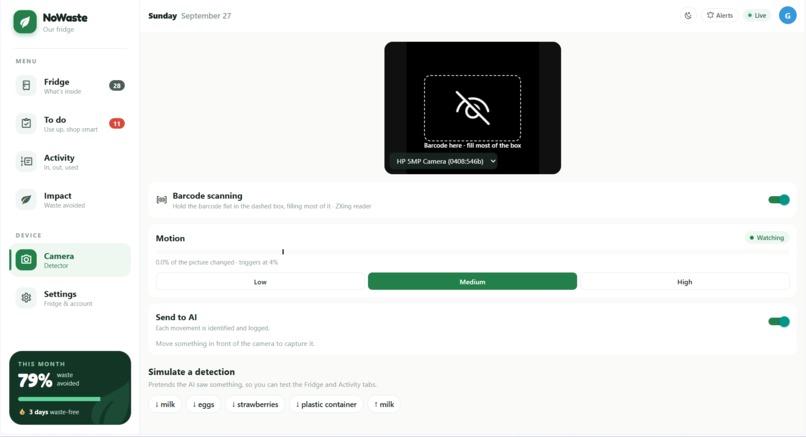Open Settings Fridge & account
Screen dimensions: 806x437
(70, 298)
